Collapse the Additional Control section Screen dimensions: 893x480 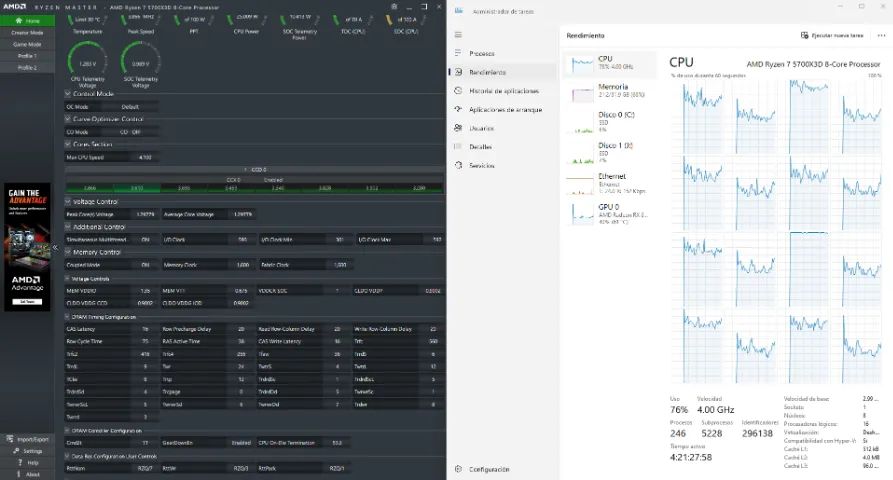click(x=68, y=227)
